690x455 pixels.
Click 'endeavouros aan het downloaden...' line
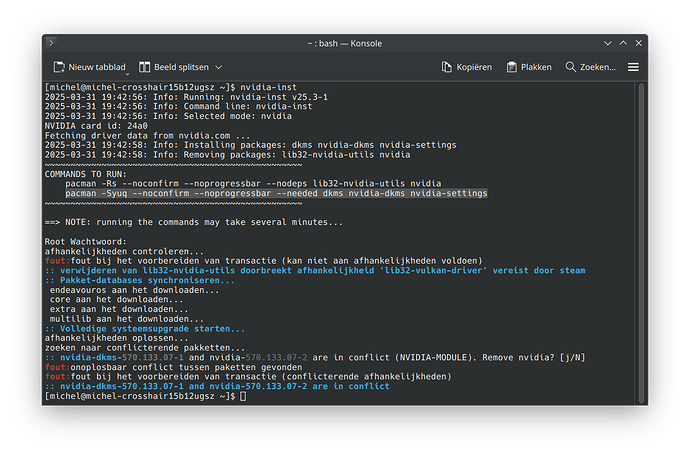coord(134,290)
